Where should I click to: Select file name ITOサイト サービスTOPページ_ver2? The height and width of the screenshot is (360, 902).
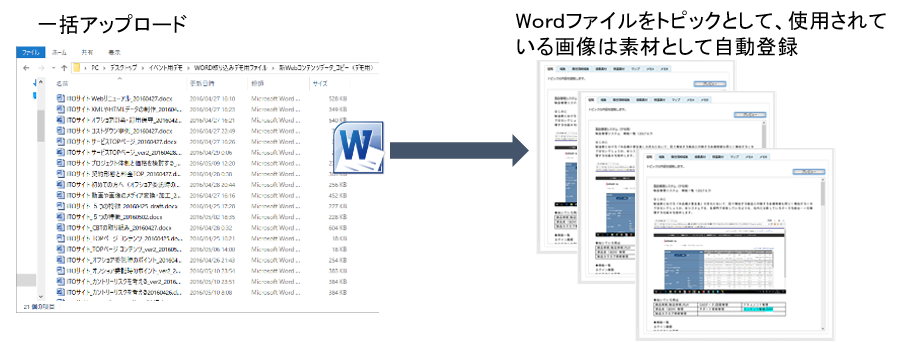click(124, 152)
